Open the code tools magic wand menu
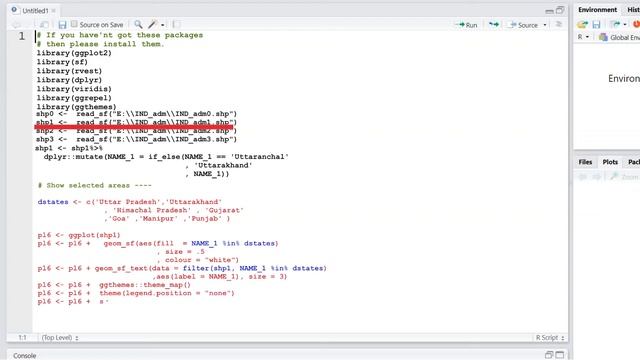Viewport: 640px width, 360px height. [x=153, y=24]
